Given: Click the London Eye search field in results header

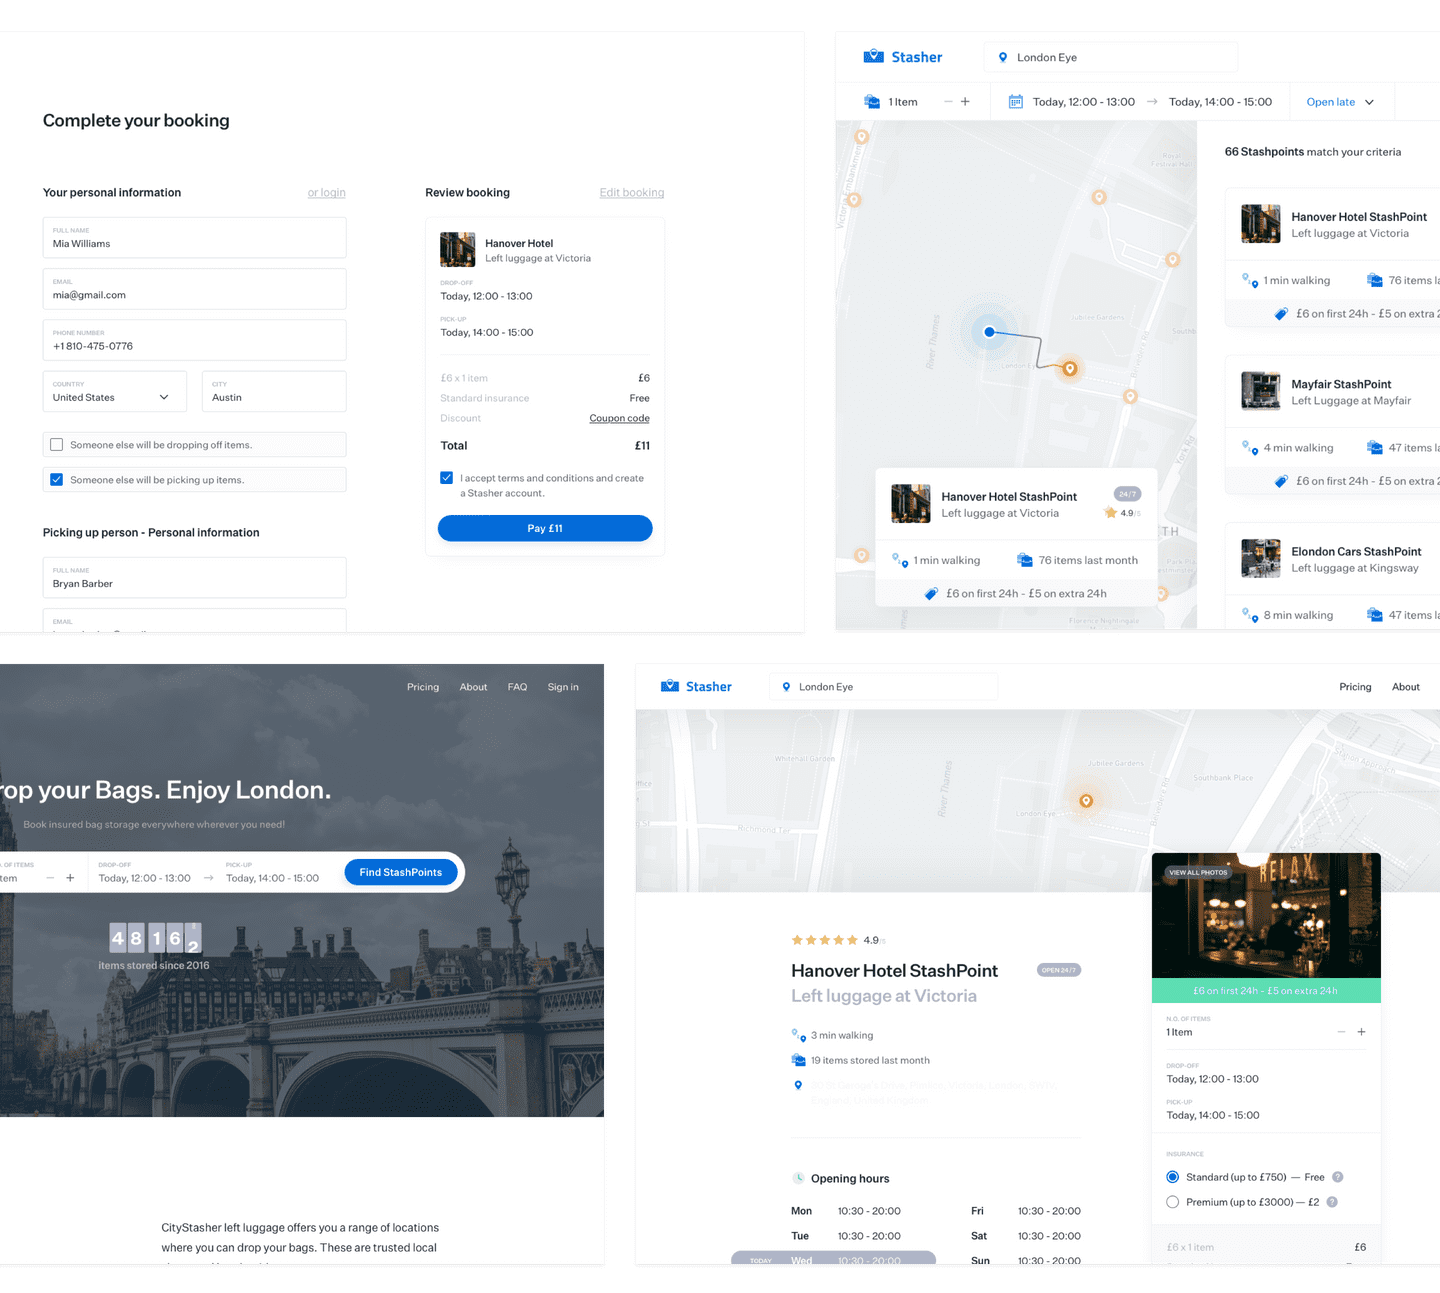Looking at the screenshot, I should 1111,57.
